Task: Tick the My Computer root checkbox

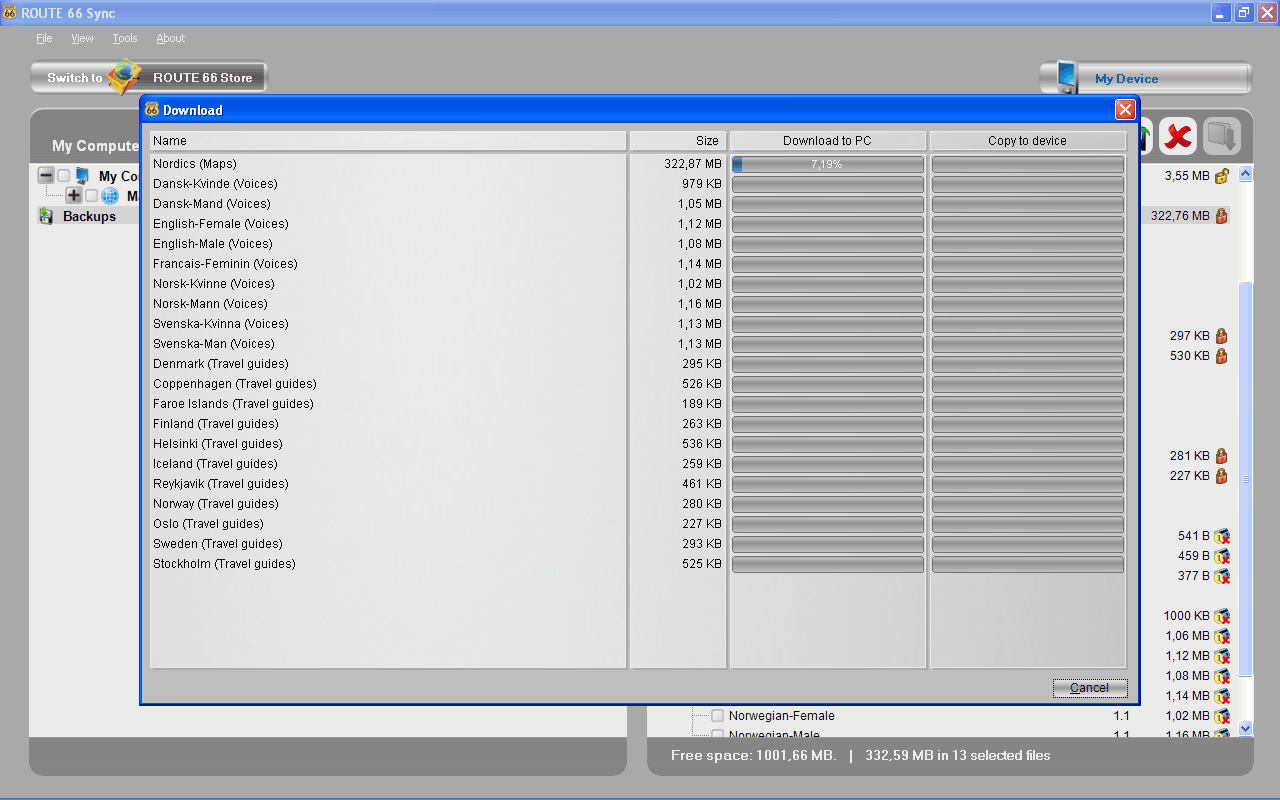Action: click(64, 176)
